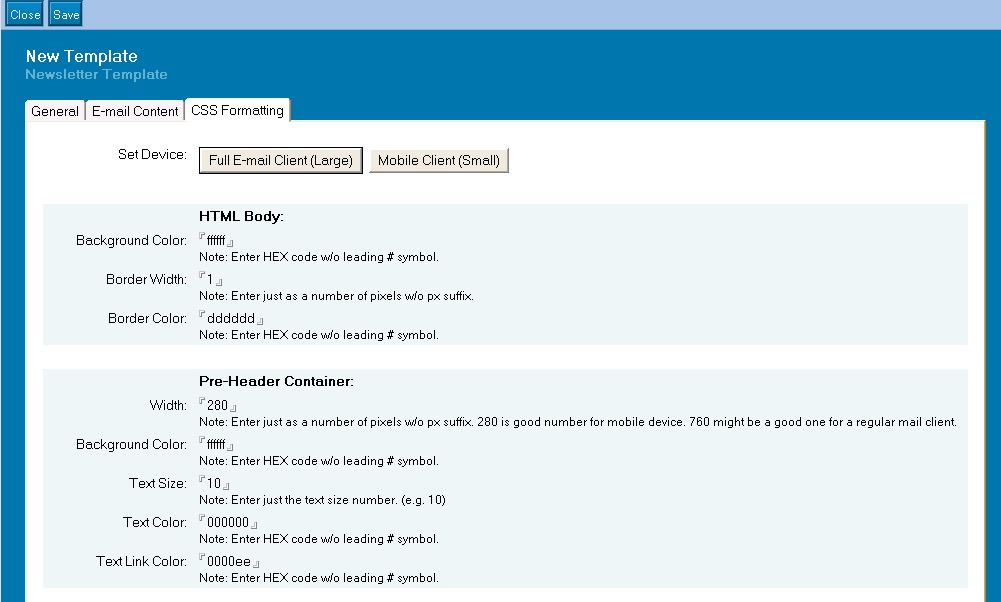Choose Full E-mail Client (Large) device
Viewport: 1001px width, 602px height.
click(281, 160)
